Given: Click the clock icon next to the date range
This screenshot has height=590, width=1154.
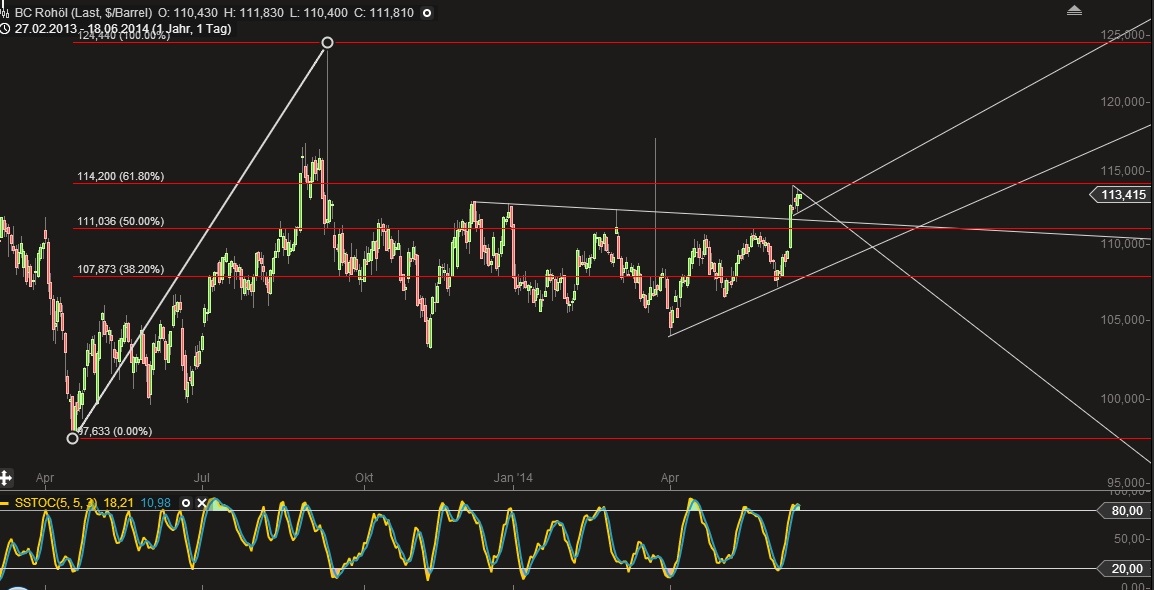Looking at the screenshot, I should tap(6, 29).
